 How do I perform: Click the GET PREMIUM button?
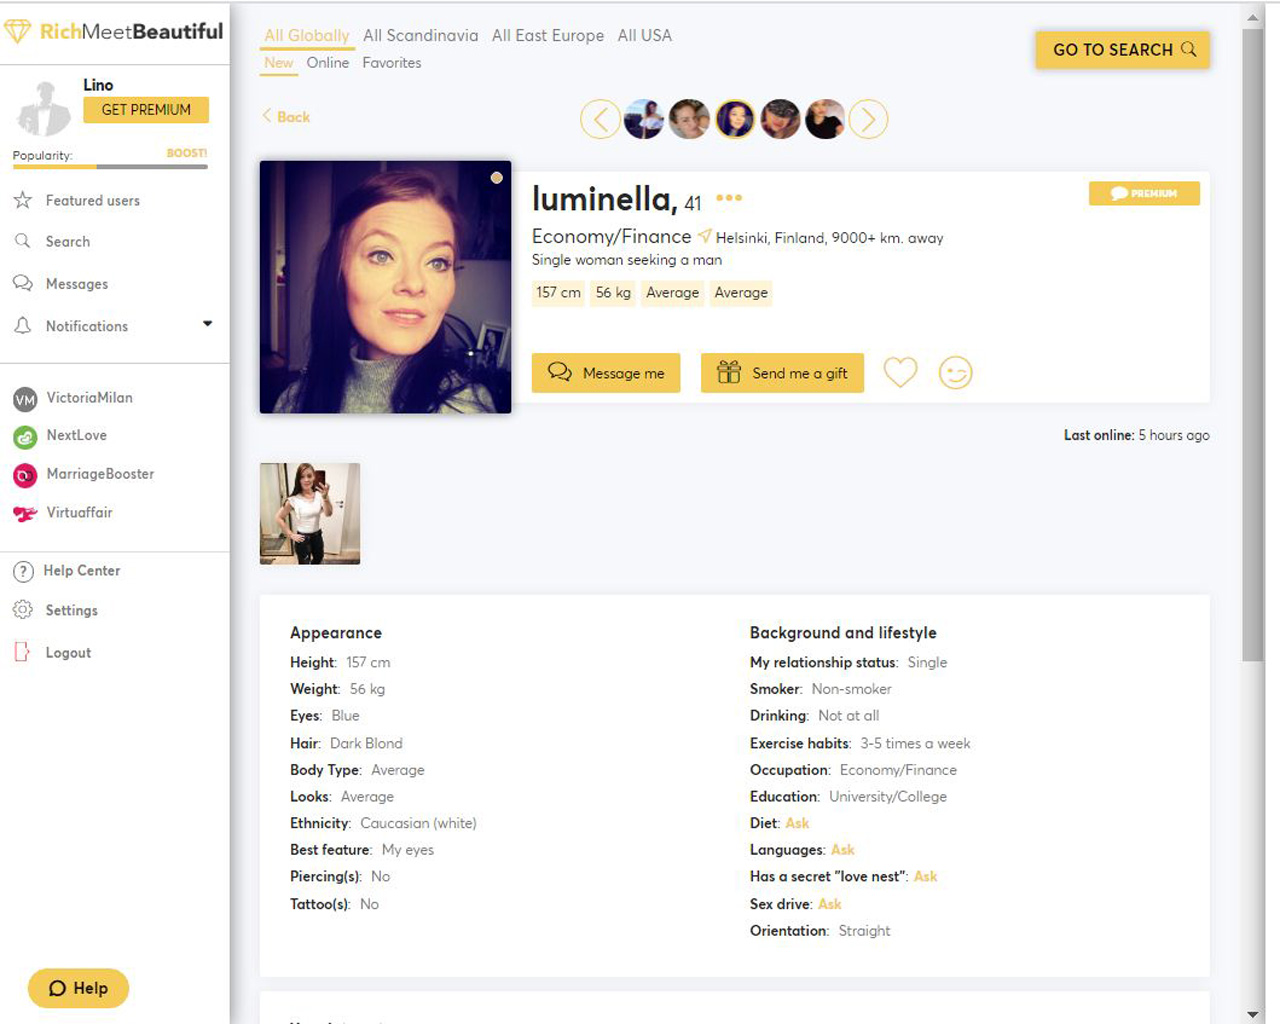pyautogui.click(x=146, y=111)
